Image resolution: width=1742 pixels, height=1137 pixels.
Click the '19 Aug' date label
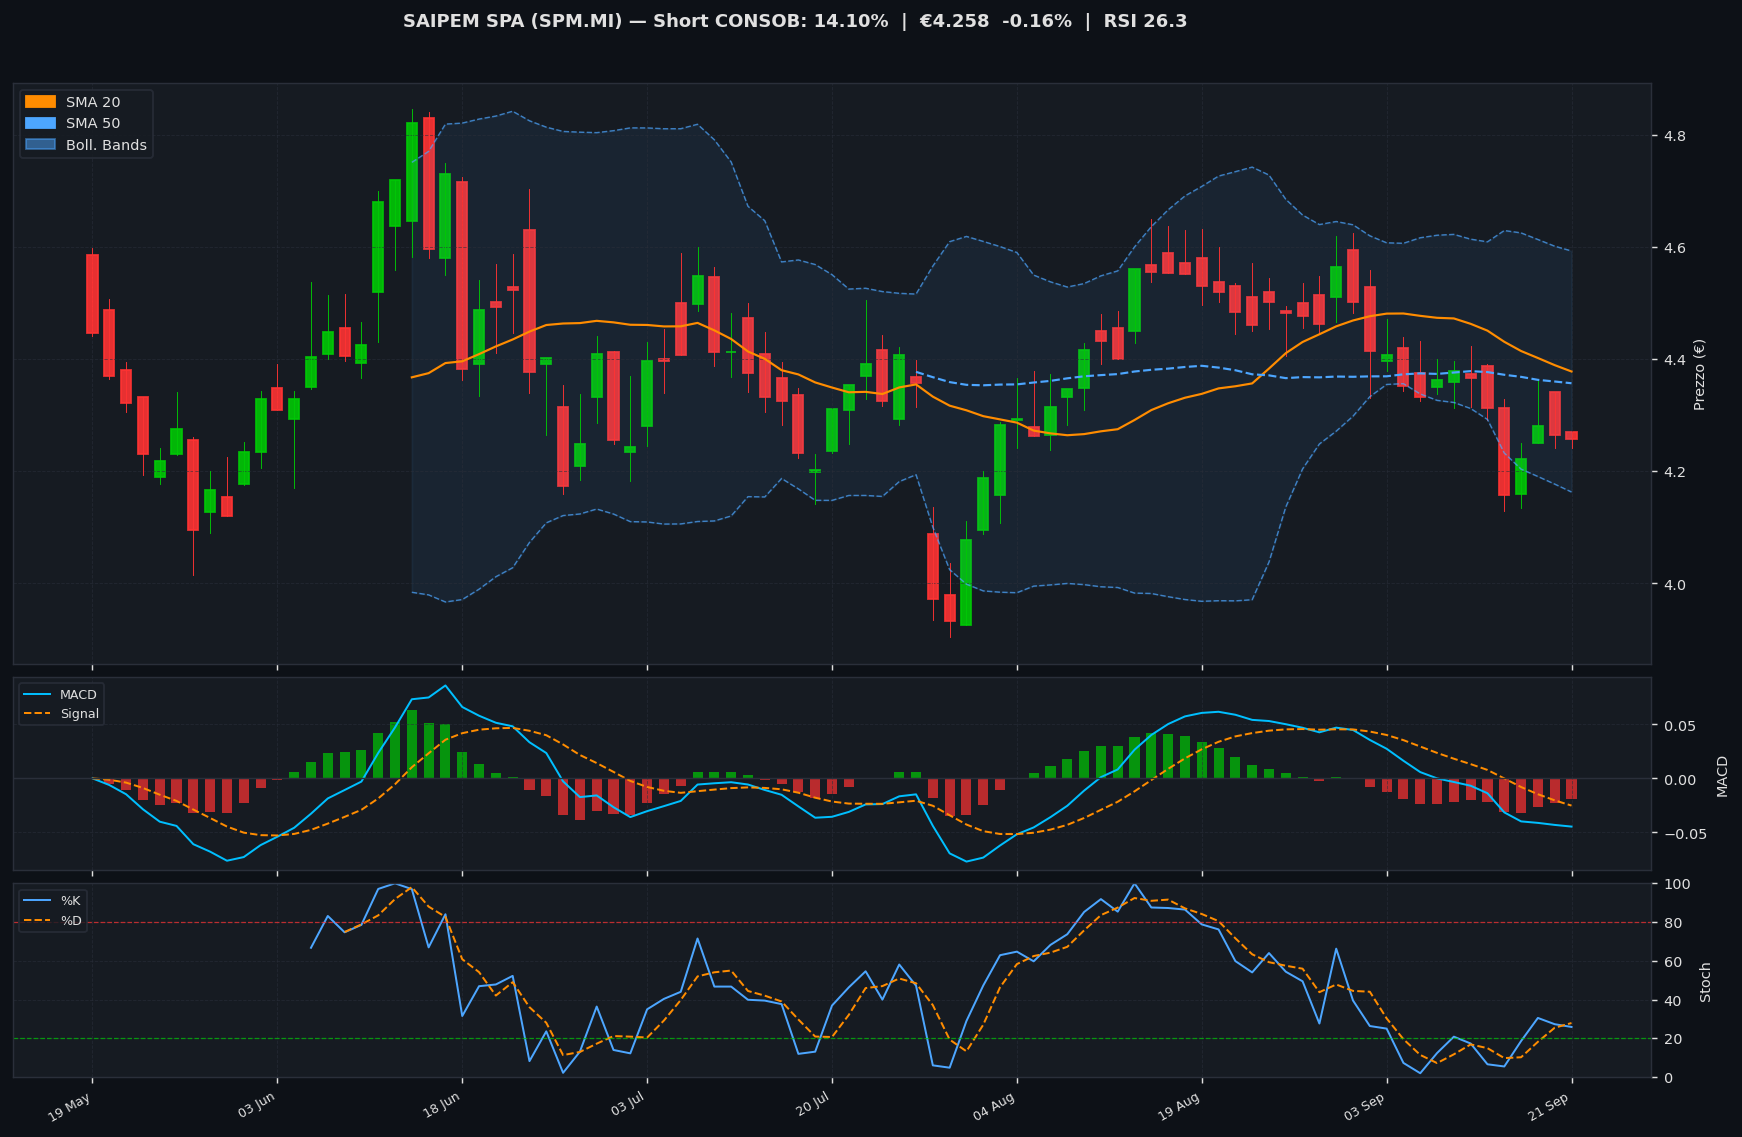click(1179, 1108)
